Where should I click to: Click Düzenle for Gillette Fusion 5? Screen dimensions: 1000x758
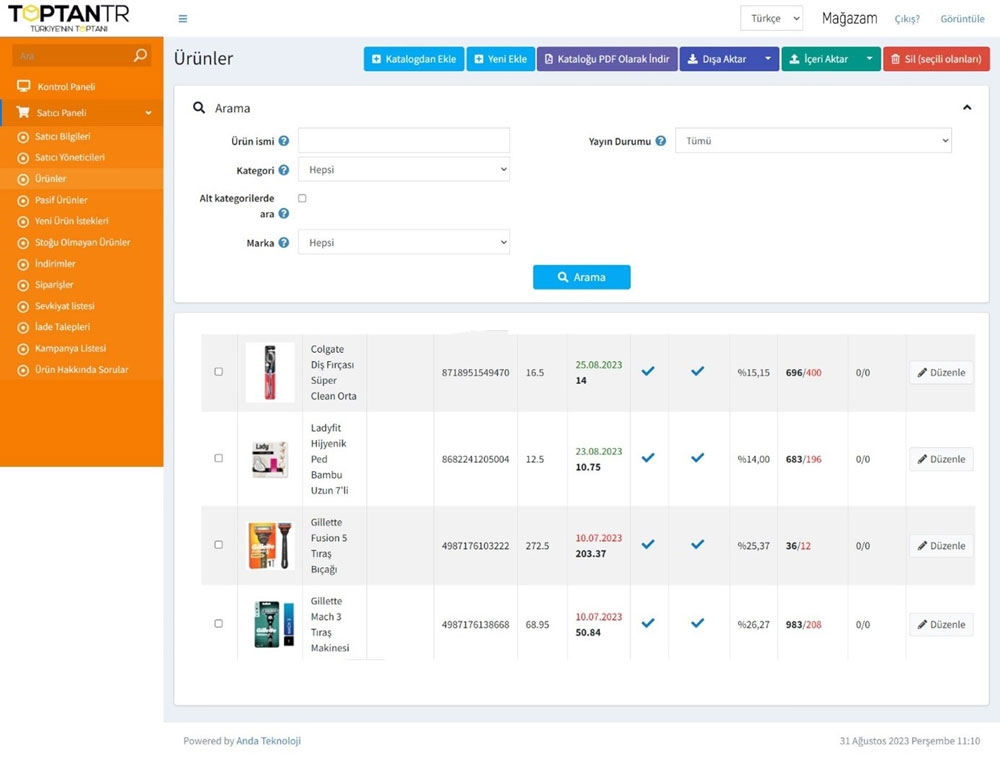[x=941, y=546]
